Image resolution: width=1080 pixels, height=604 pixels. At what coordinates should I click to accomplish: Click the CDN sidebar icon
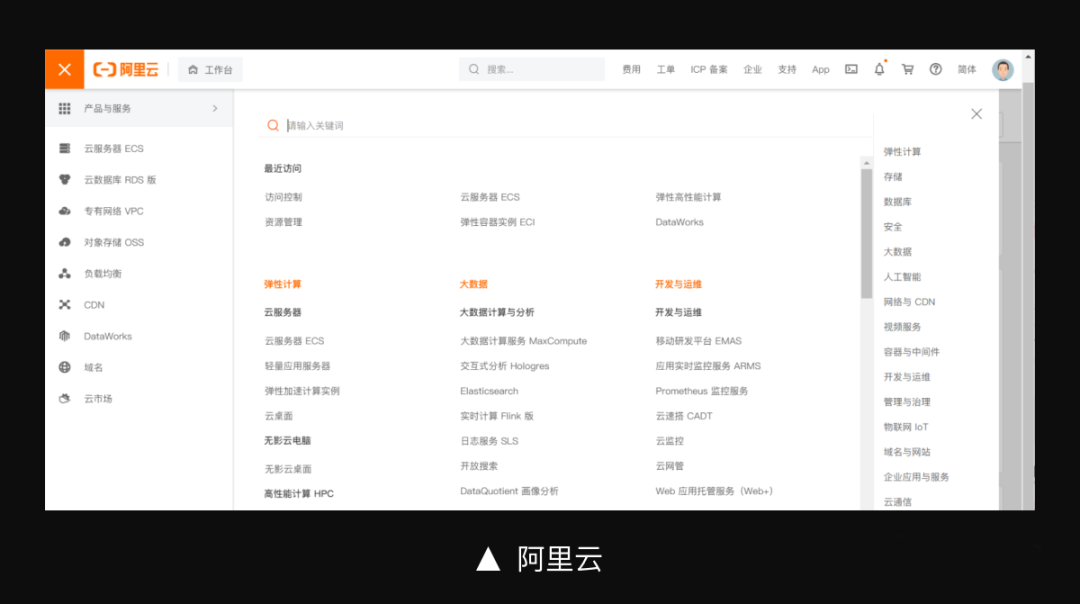click(65, 304)
